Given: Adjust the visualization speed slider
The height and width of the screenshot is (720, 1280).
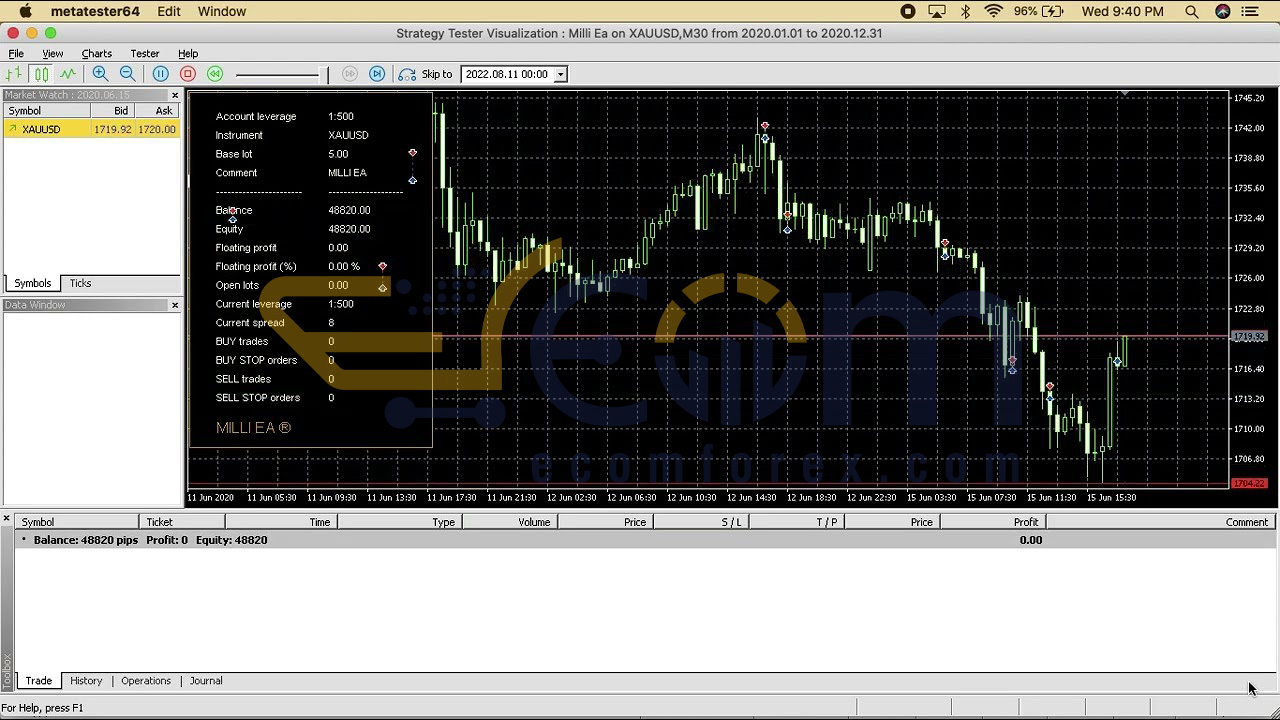Looking at the screenshot, I should (281, 74).
